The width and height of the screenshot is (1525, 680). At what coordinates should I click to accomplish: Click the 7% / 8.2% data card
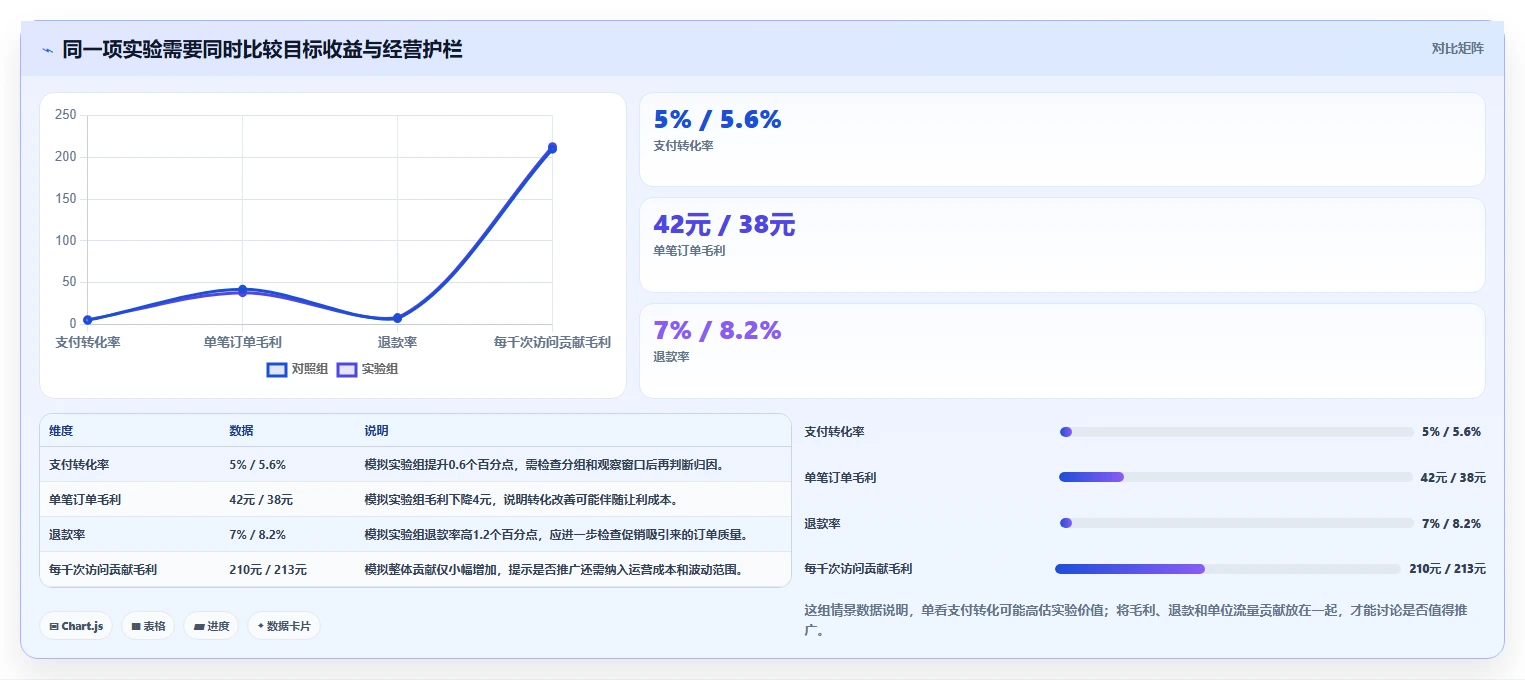(x=1062, y=351)
